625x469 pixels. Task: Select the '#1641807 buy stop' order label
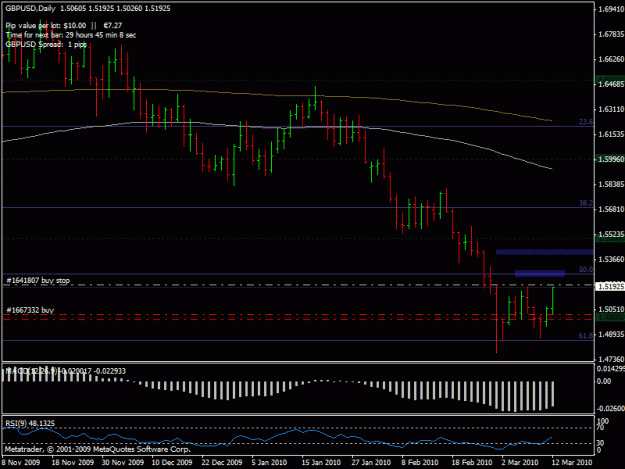click(38, 281)
